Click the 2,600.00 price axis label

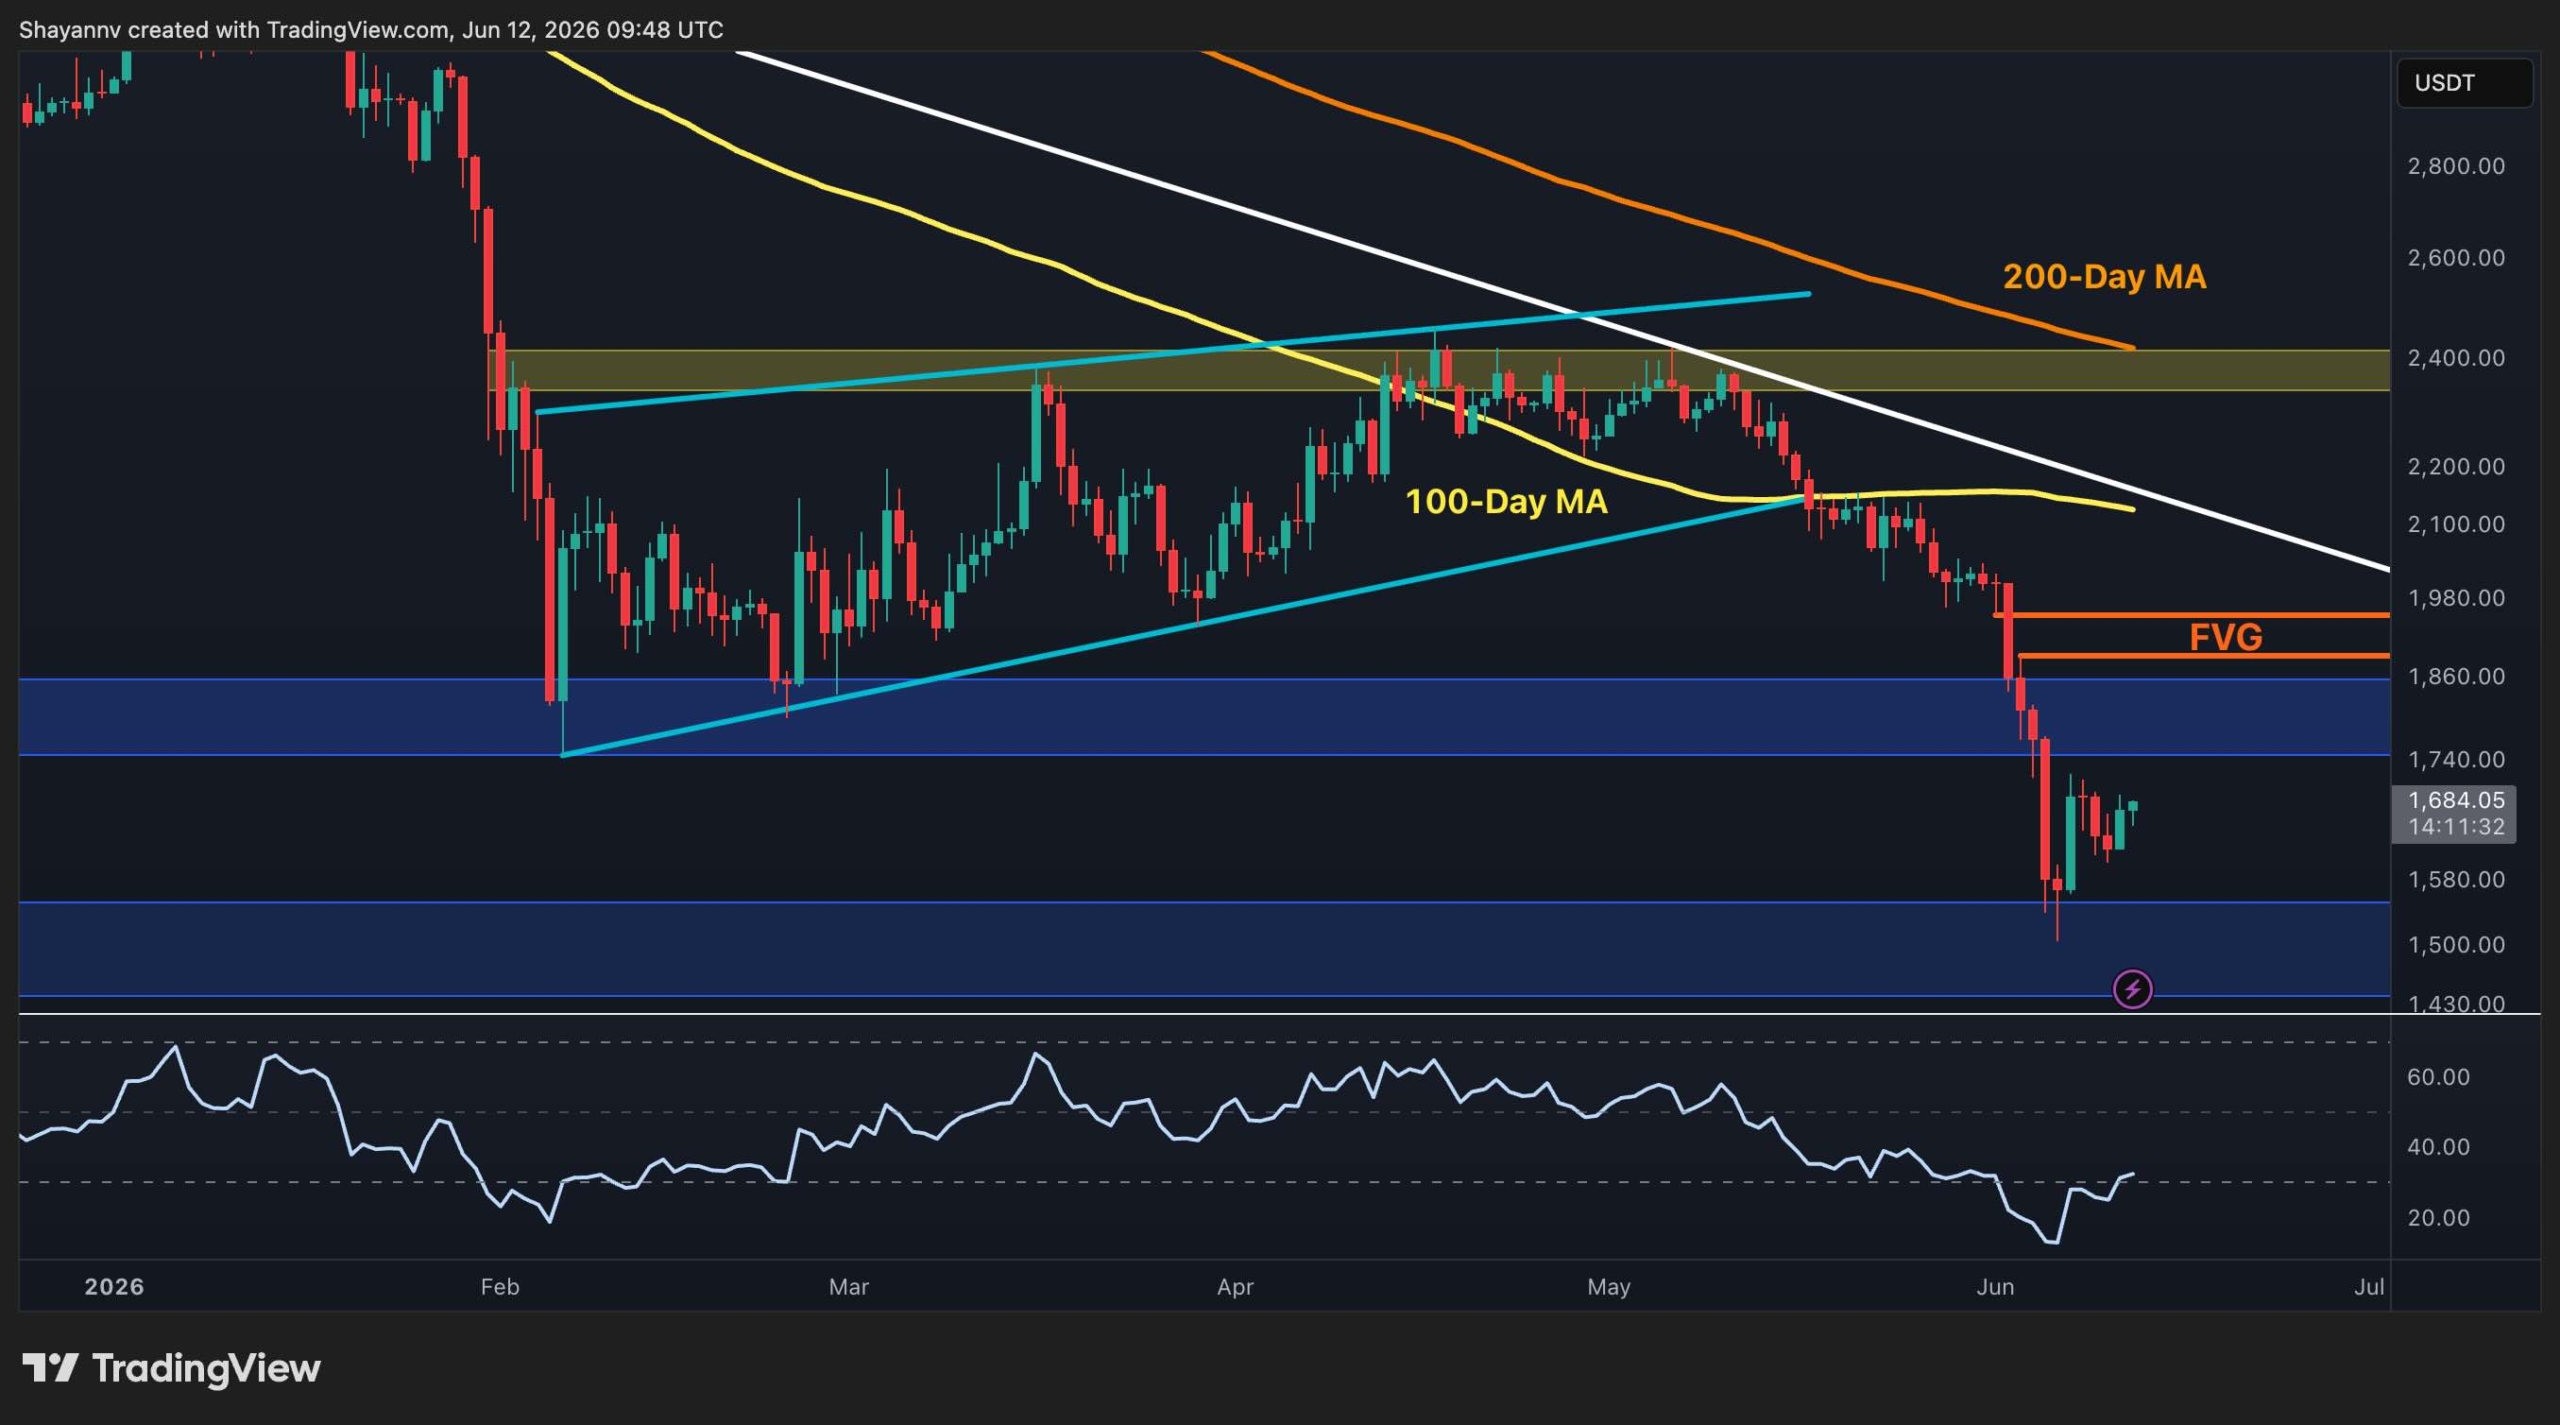(x=2456, y=258)
